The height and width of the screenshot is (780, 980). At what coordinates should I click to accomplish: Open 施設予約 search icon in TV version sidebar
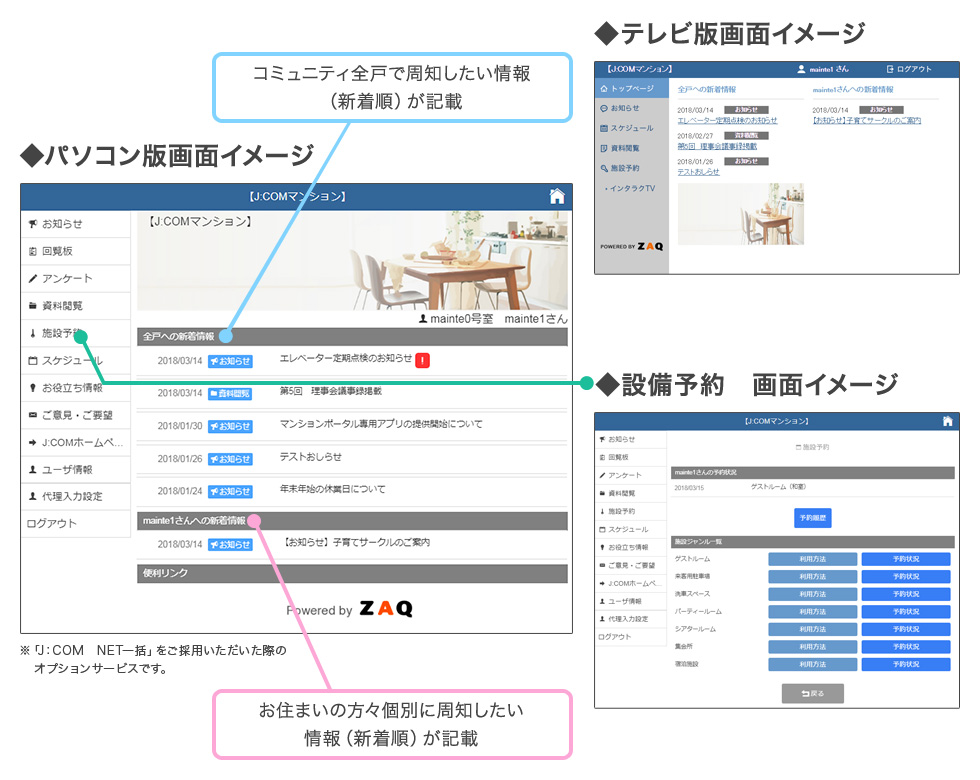click(x=604, y=168)
